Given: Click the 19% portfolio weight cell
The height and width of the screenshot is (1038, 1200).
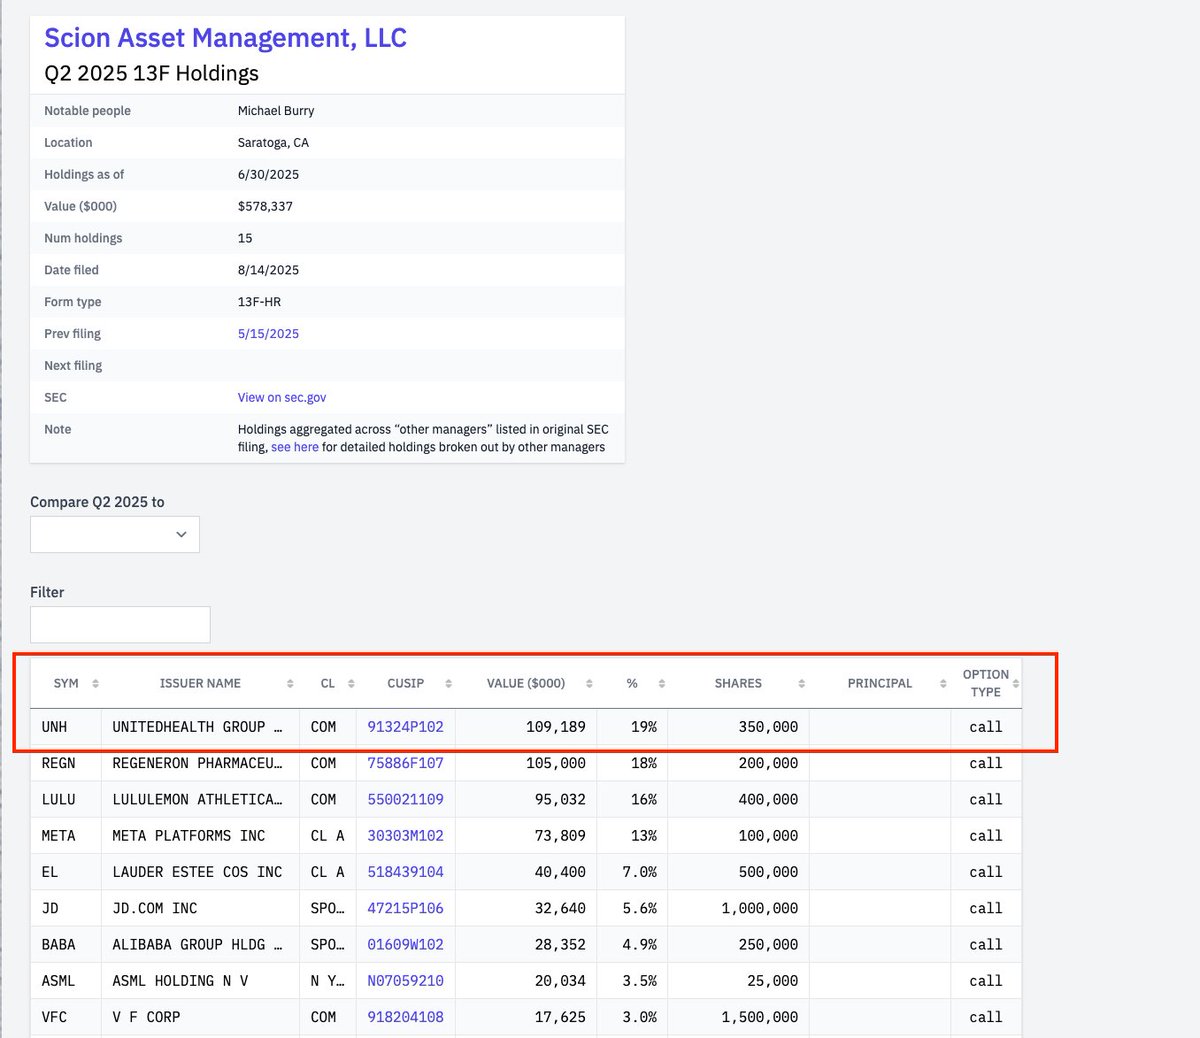Looking at the screenshot, I should (632, 727).
